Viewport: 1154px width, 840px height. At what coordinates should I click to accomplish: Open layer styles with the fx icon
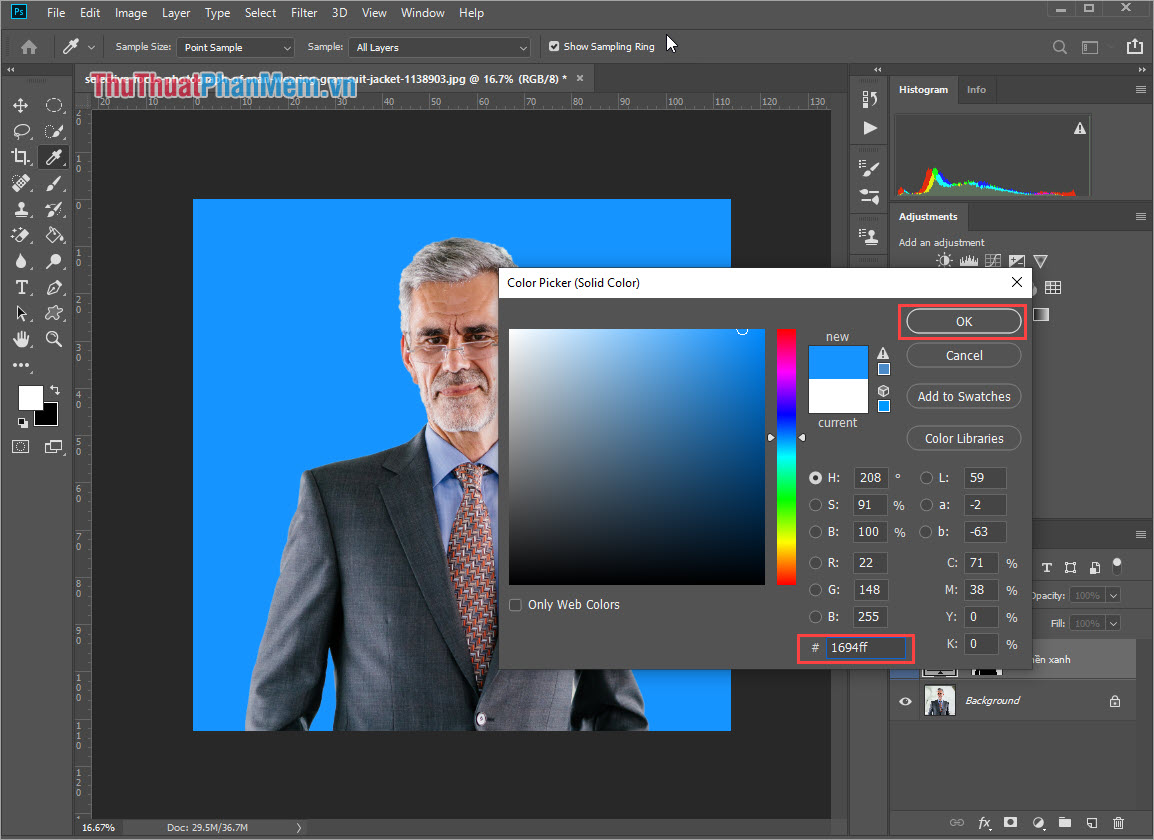[984, 823]
